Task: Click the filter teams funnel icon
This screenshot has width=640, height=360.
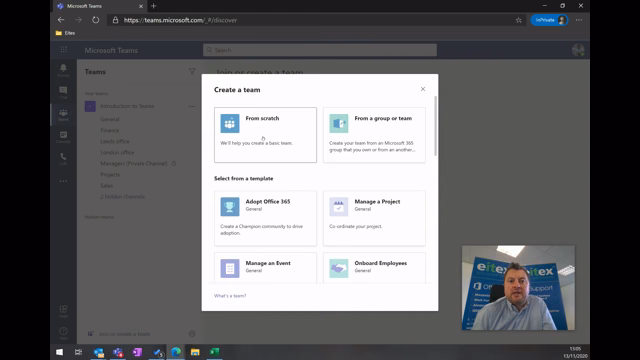Action: (192, 71)
